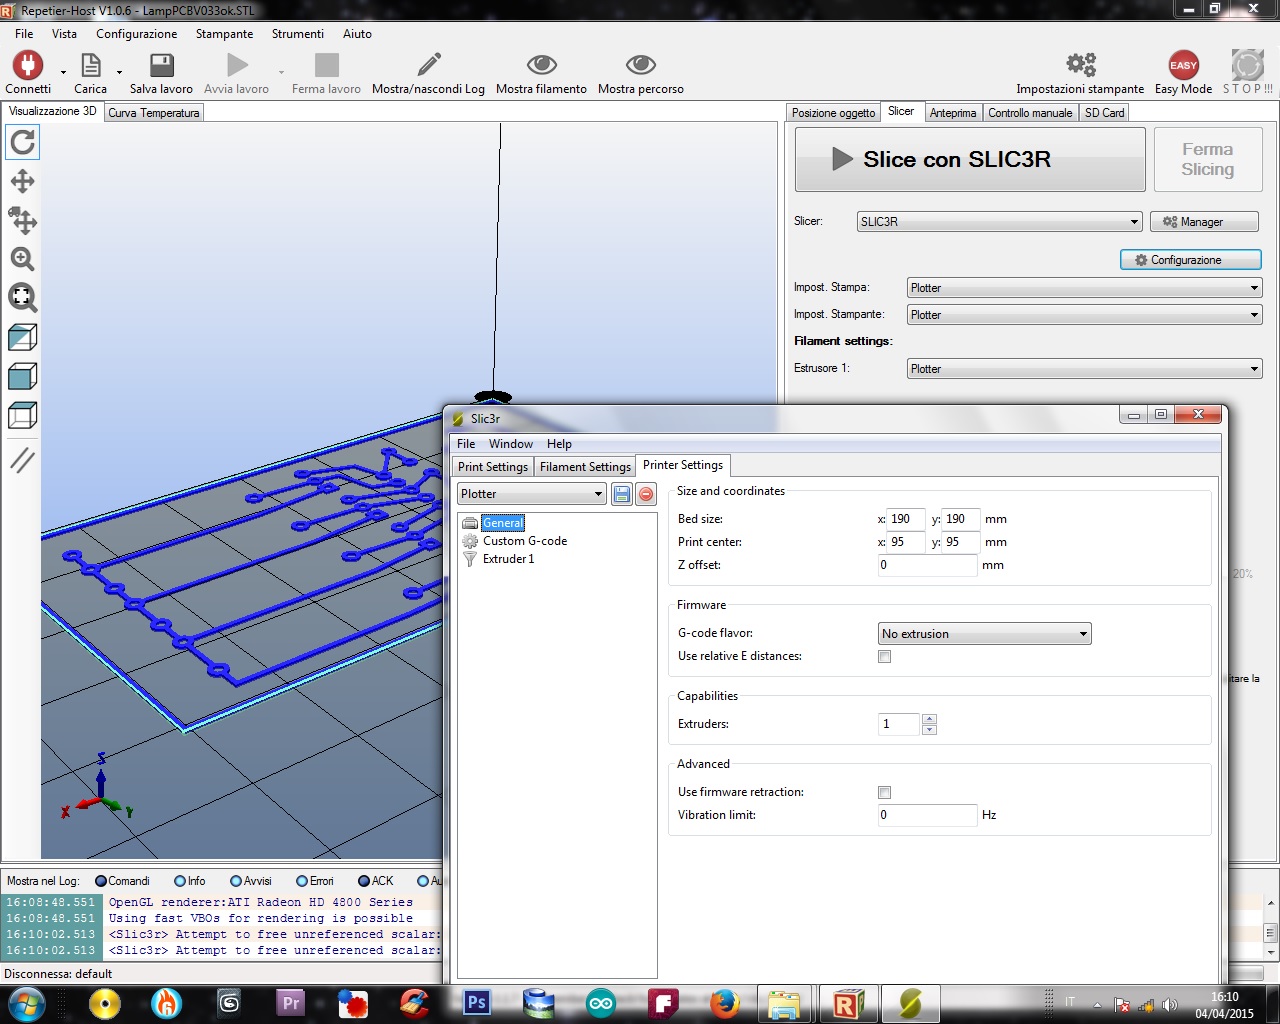Viewport: 1280px width, 1024px height.
Task: Toggle Mostra filamento eye icon
Action: (541, 66)
